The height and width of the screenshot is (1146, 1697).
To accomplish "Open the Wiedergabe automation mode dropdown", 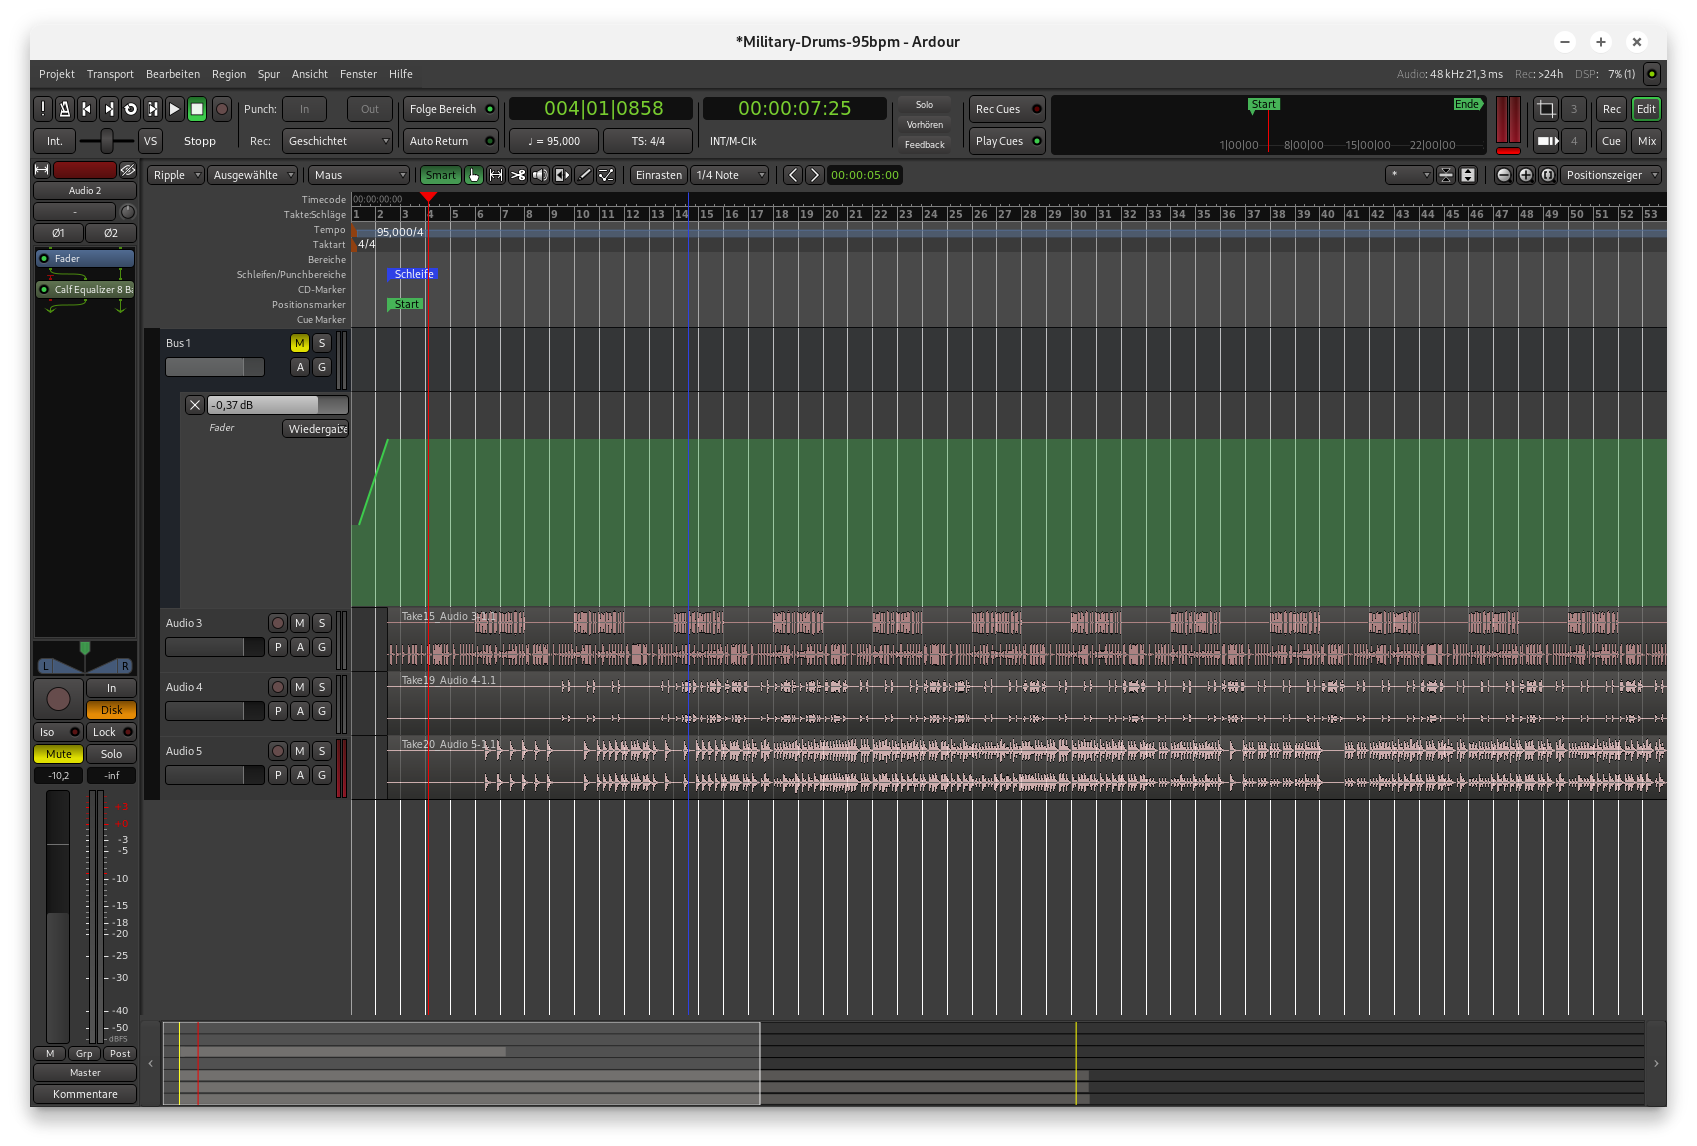I will pos(316,429).
